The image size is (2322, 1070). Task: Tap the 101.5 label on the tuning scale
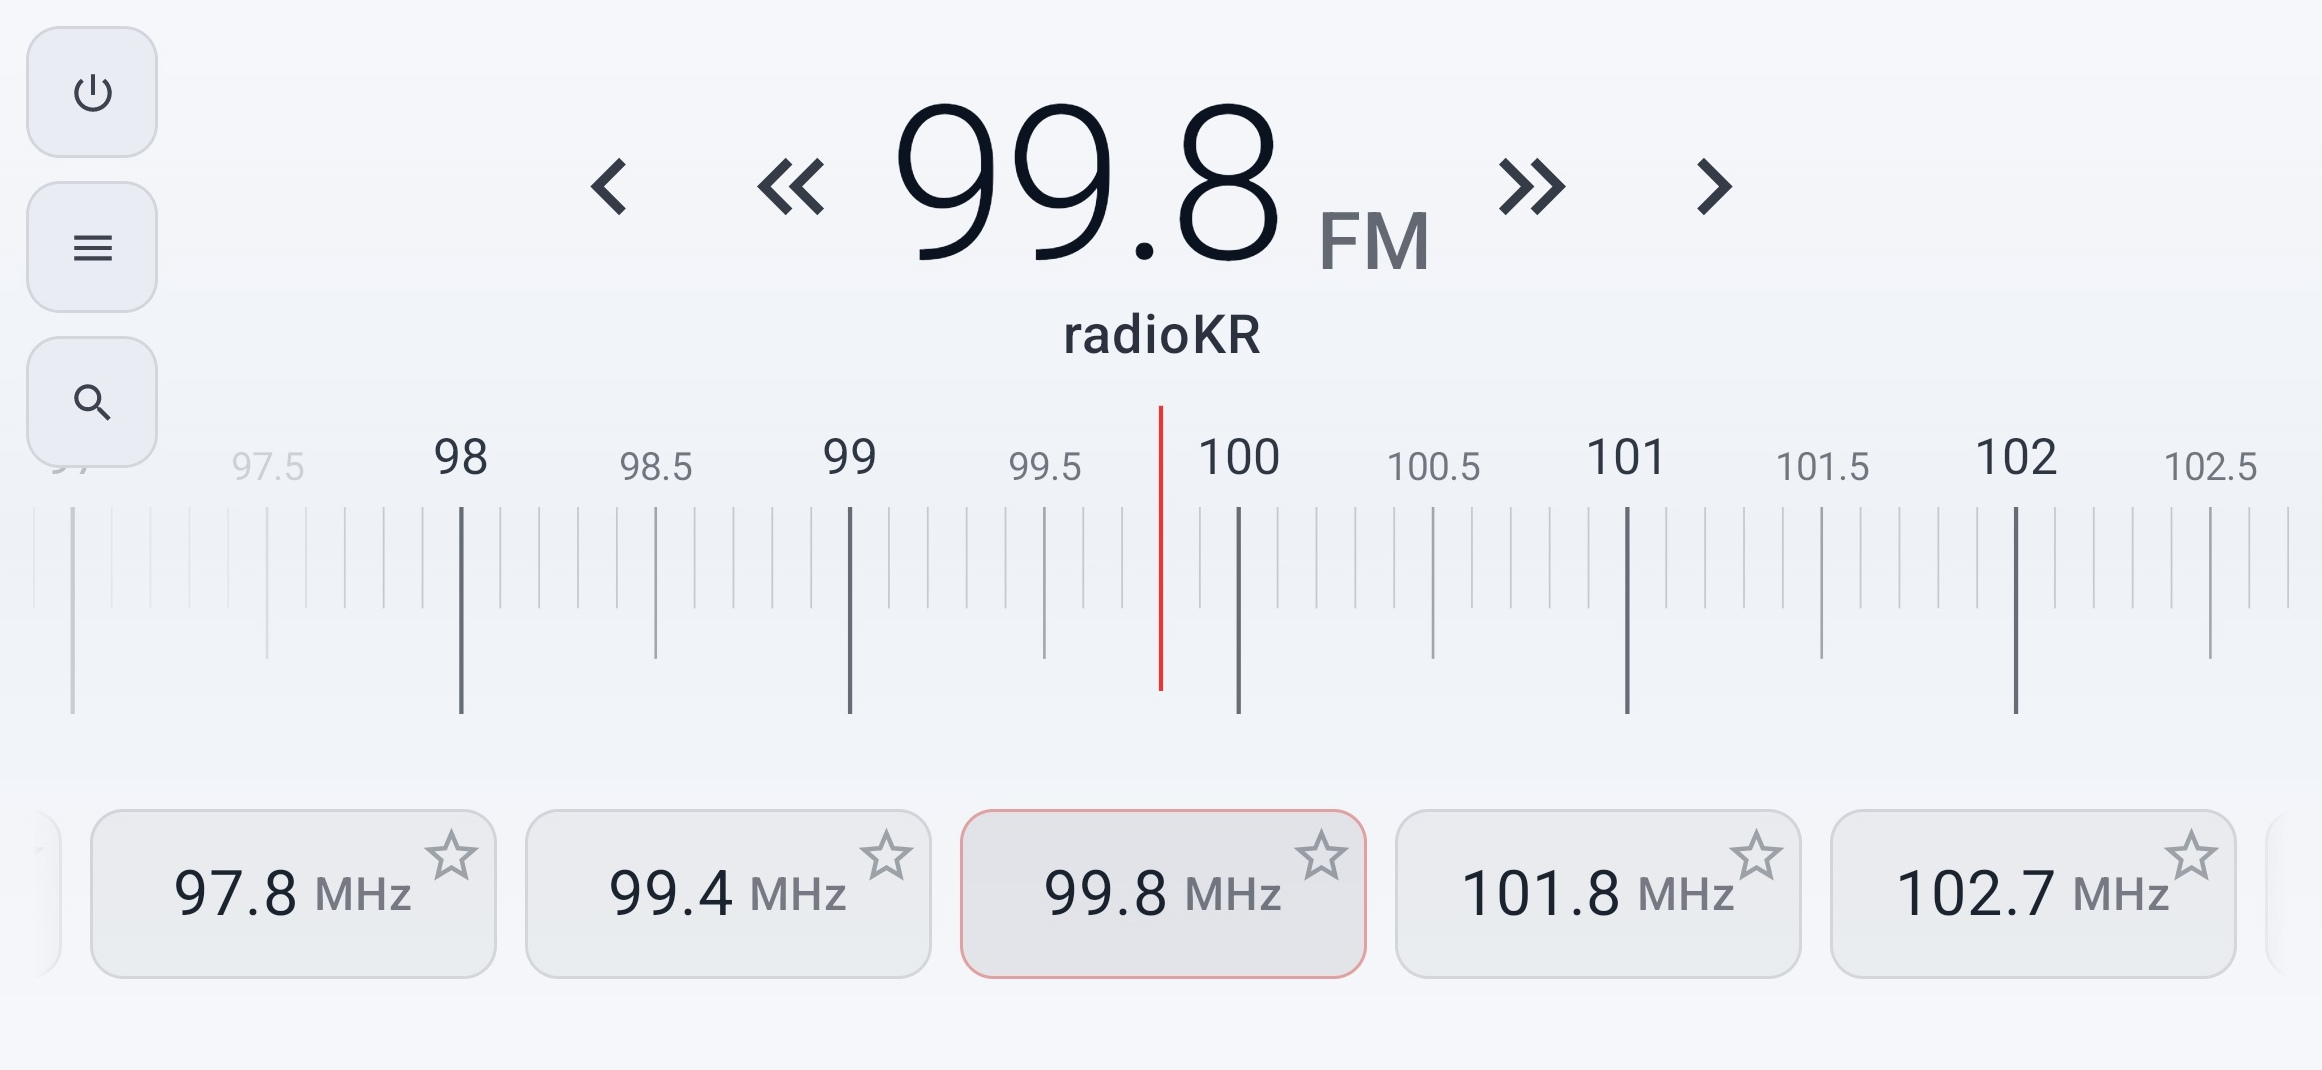click(1822, 467)
